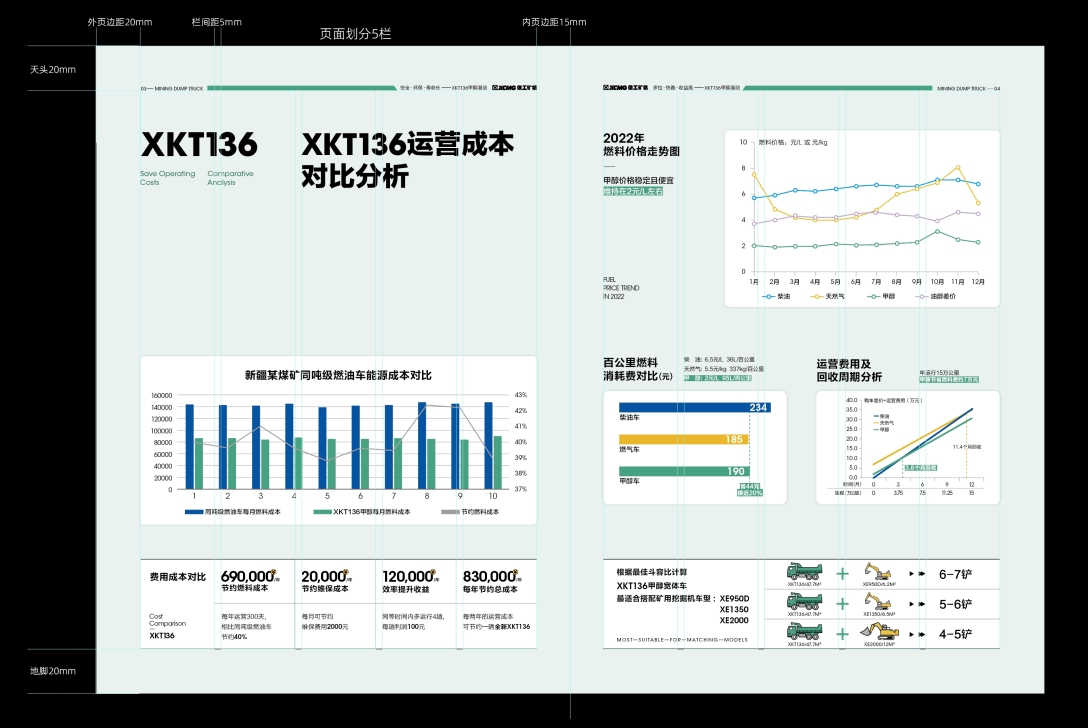1088x728 pixels.
Task: Click the XE950D excavator icon
Action: coord(877,571)
